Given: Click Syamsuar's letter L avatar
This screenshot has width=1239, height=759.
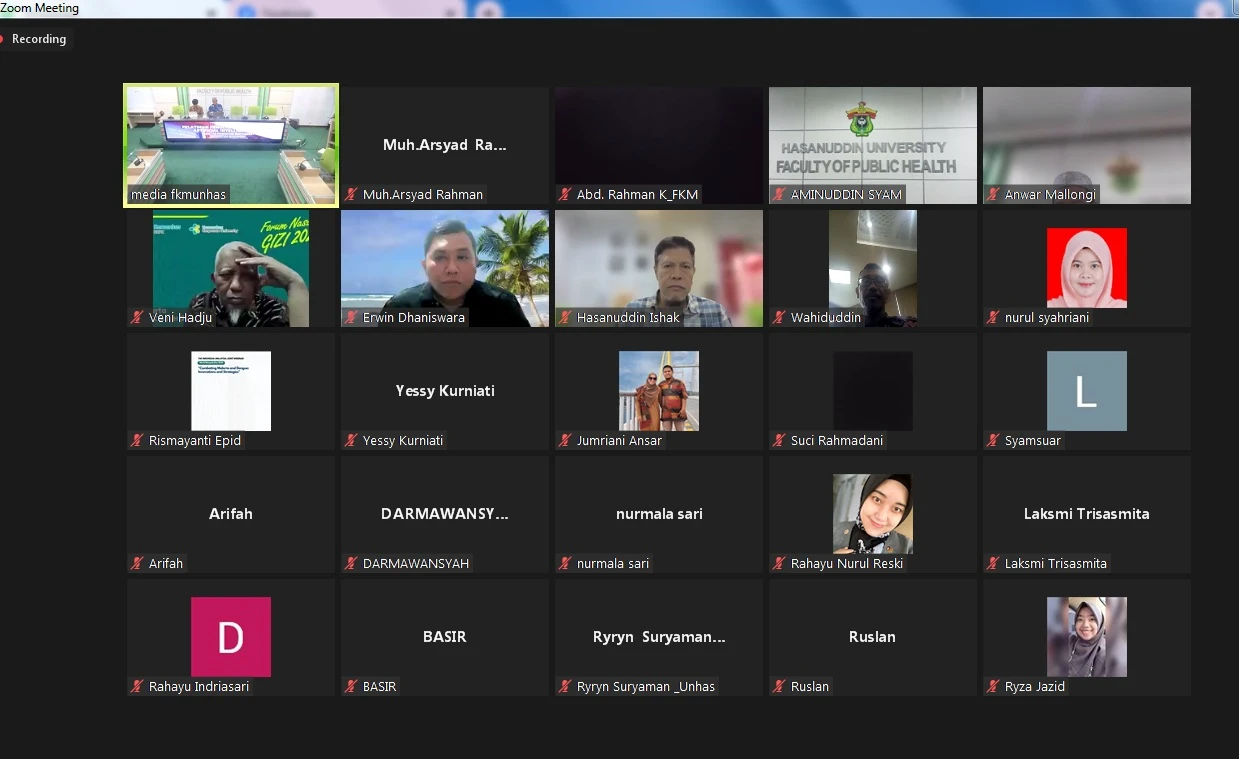Looking at the screenshot, I should (1086, 391).
